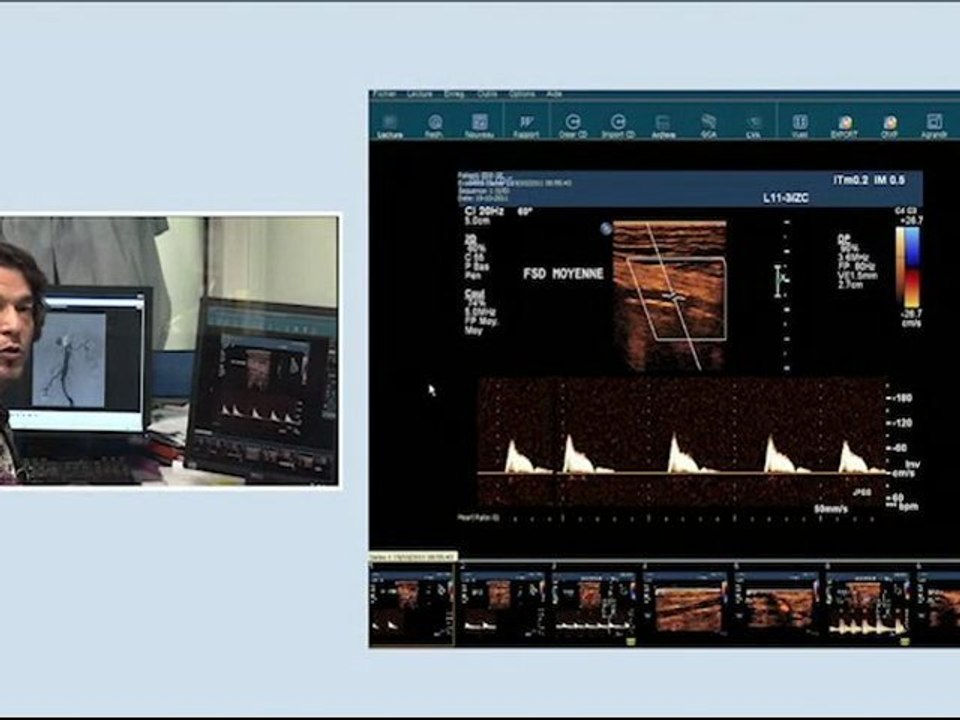This screenshot has width=960, height=720.
Task: Click the Rech. search toolbar icon
Action: 435,126
